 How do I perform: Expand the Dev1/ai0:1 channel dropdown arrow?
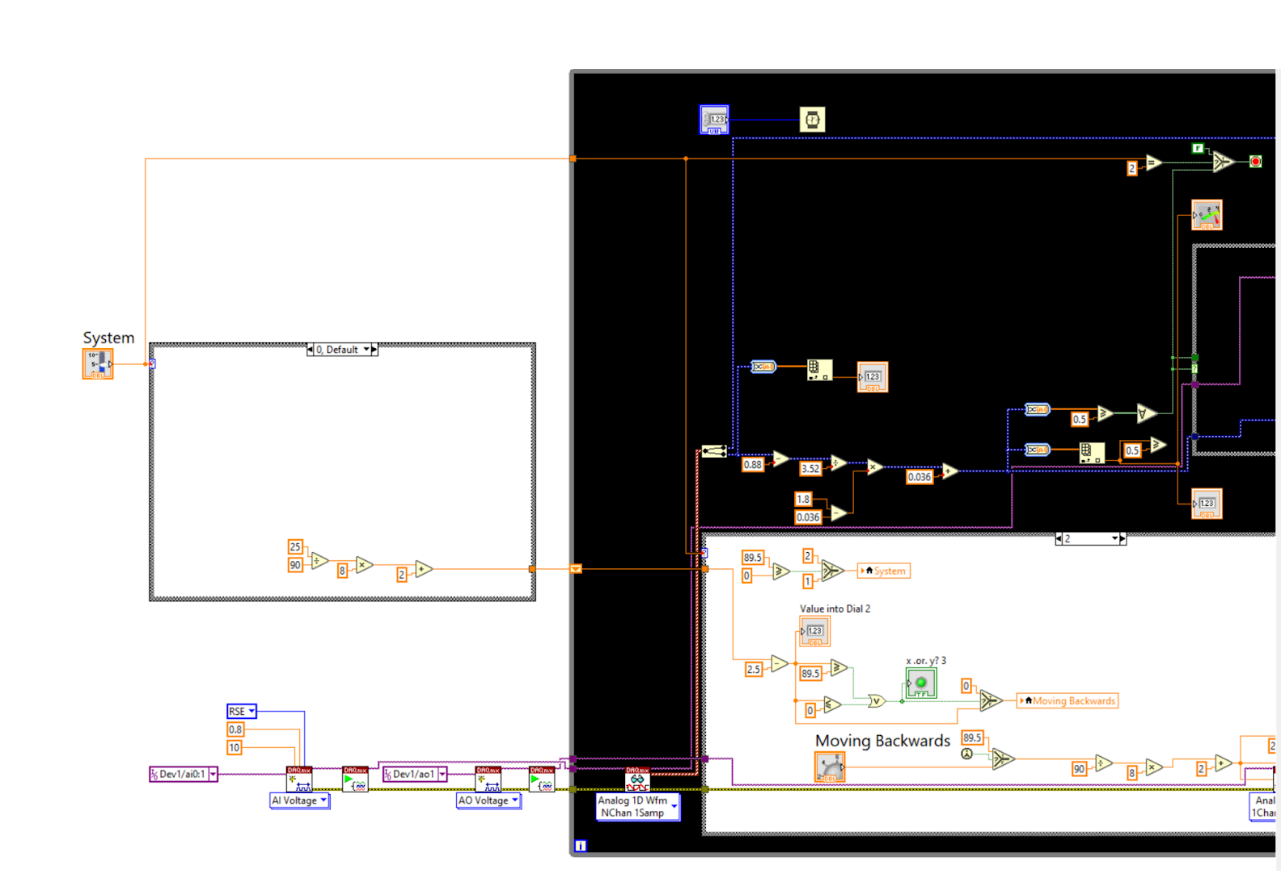(213, 774)
